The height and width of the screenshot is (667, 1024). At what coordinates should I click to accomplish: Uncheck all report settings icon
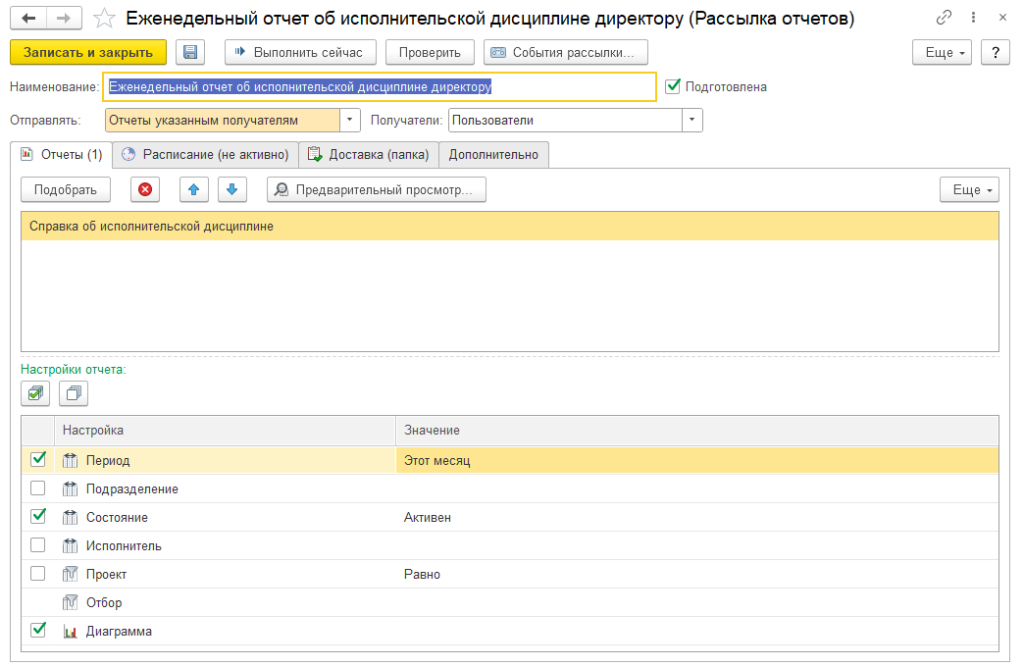(x=73, y=394)
